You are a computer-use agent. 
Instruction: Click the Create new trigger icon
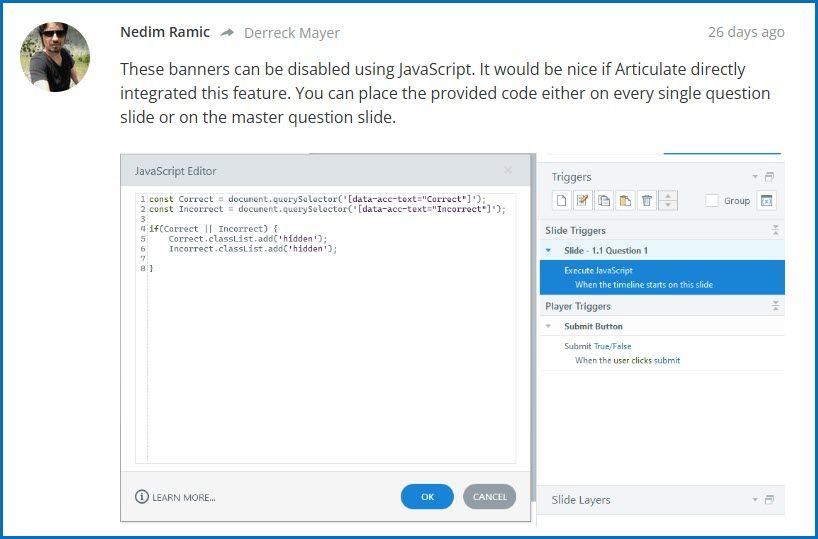[x=562, y=201]
